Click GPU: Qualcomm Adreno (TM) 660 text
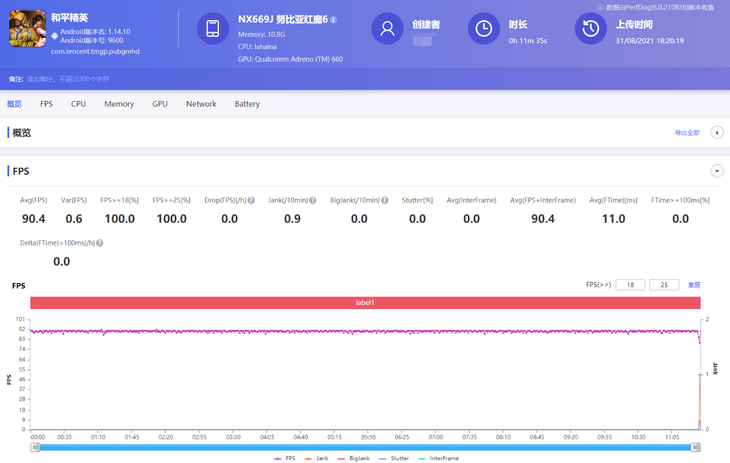Screen dimensions: 730x463 pyautogui.click(x=291, y=59)
